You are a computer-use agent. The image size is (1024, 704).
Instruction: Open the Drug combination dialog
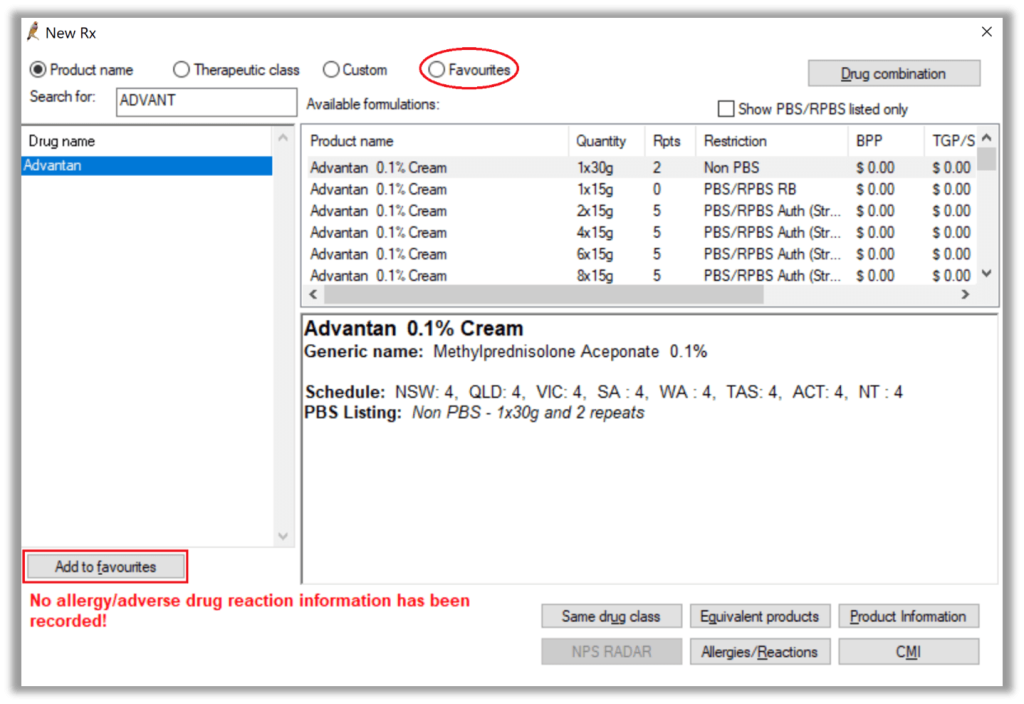coord(893,73)
